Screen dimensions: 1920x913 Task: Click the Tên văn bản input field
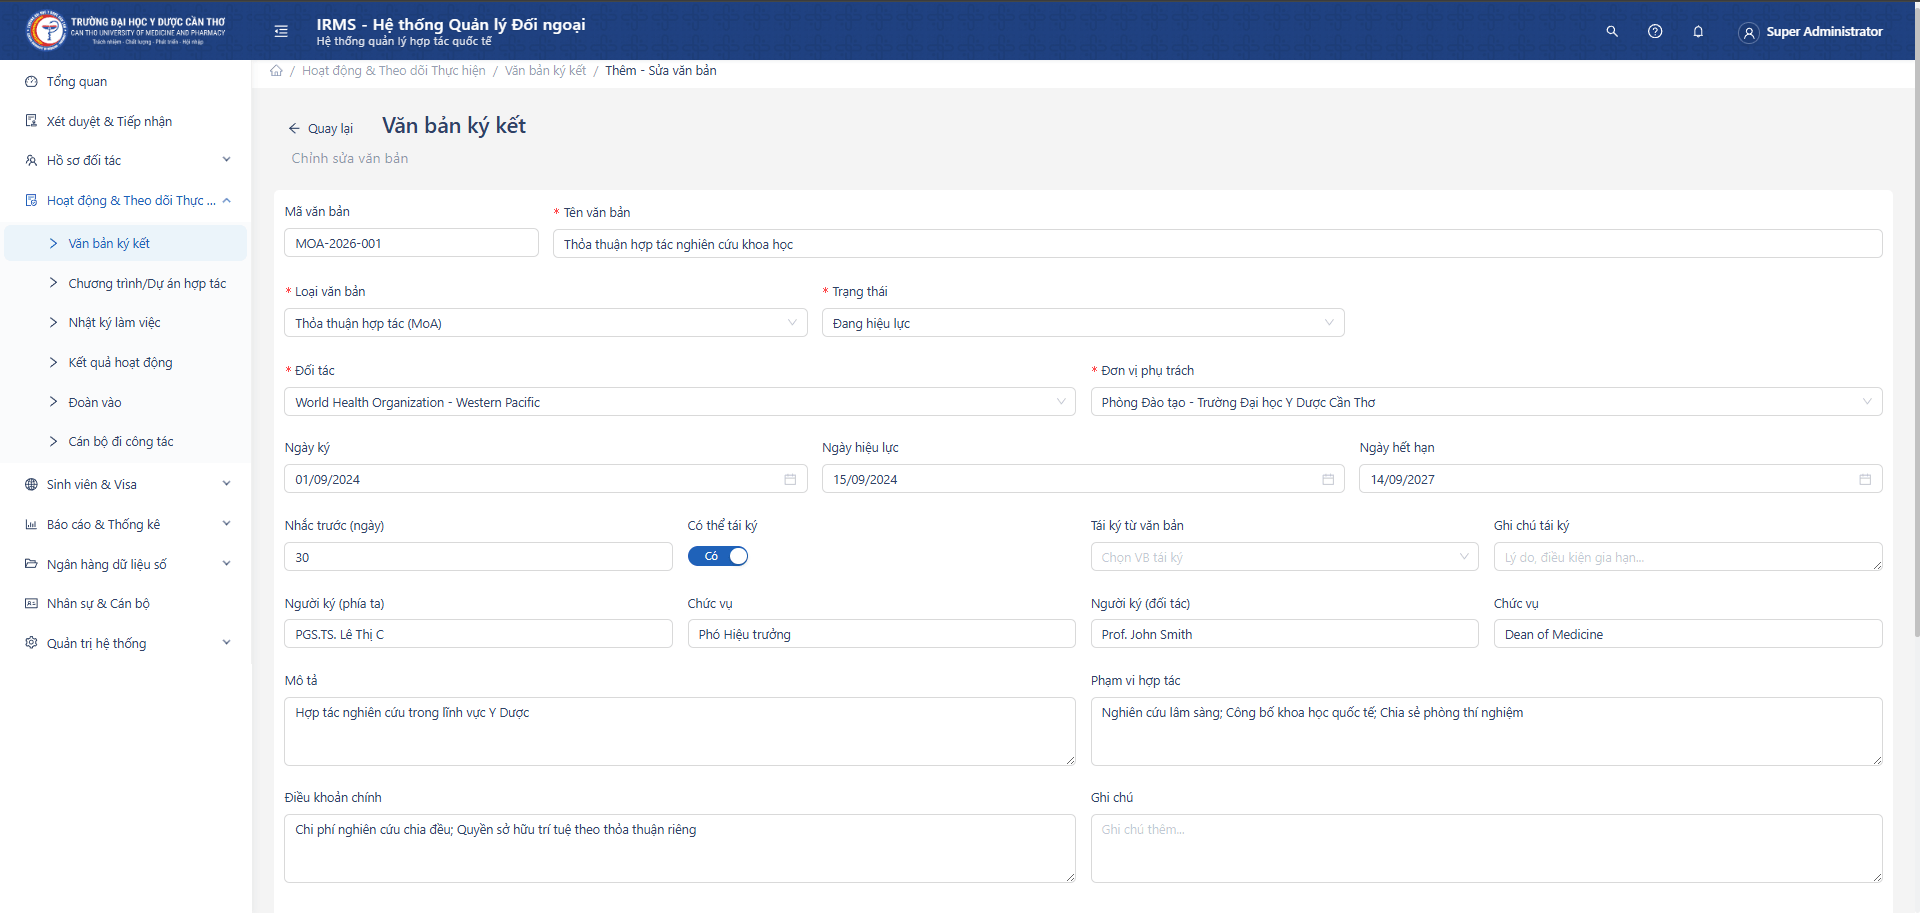(1216, 244)
